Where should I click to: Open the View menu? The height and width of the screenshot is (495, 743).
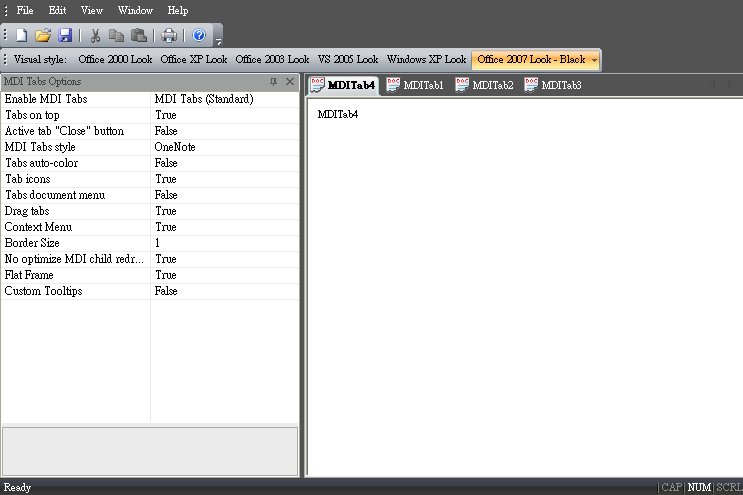pyautogui.click(x=91, y=10)
